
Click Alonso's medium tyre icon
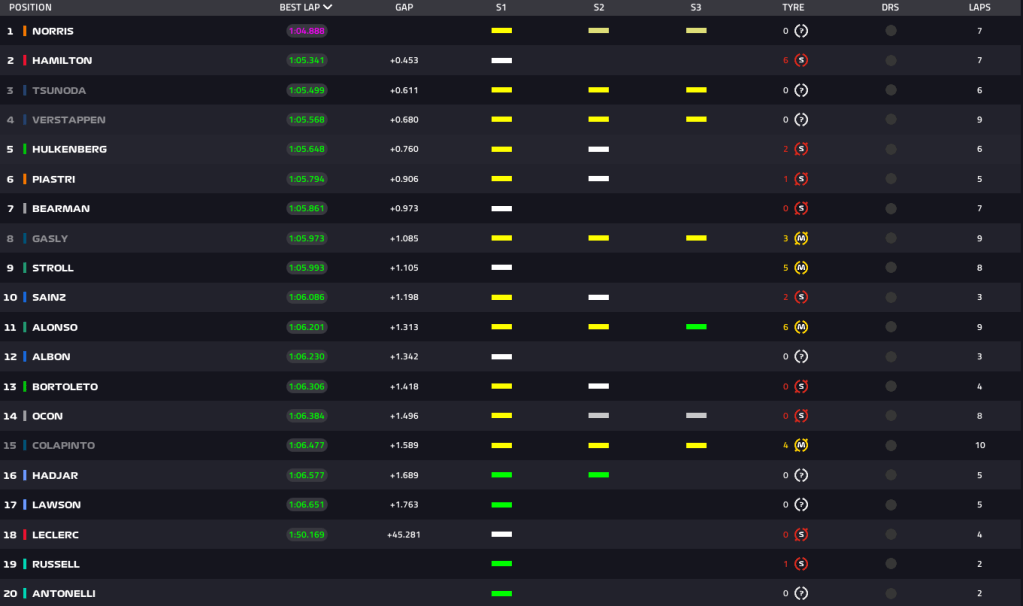pyautogui.click(x=801, y=327)
